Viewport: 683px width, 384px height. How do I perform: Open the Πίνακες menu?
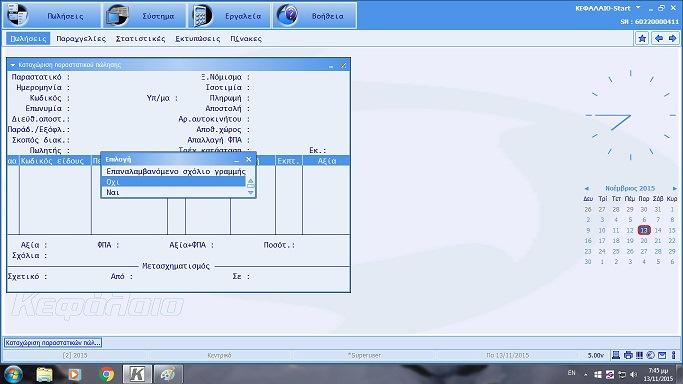click(x=246, y=38)
